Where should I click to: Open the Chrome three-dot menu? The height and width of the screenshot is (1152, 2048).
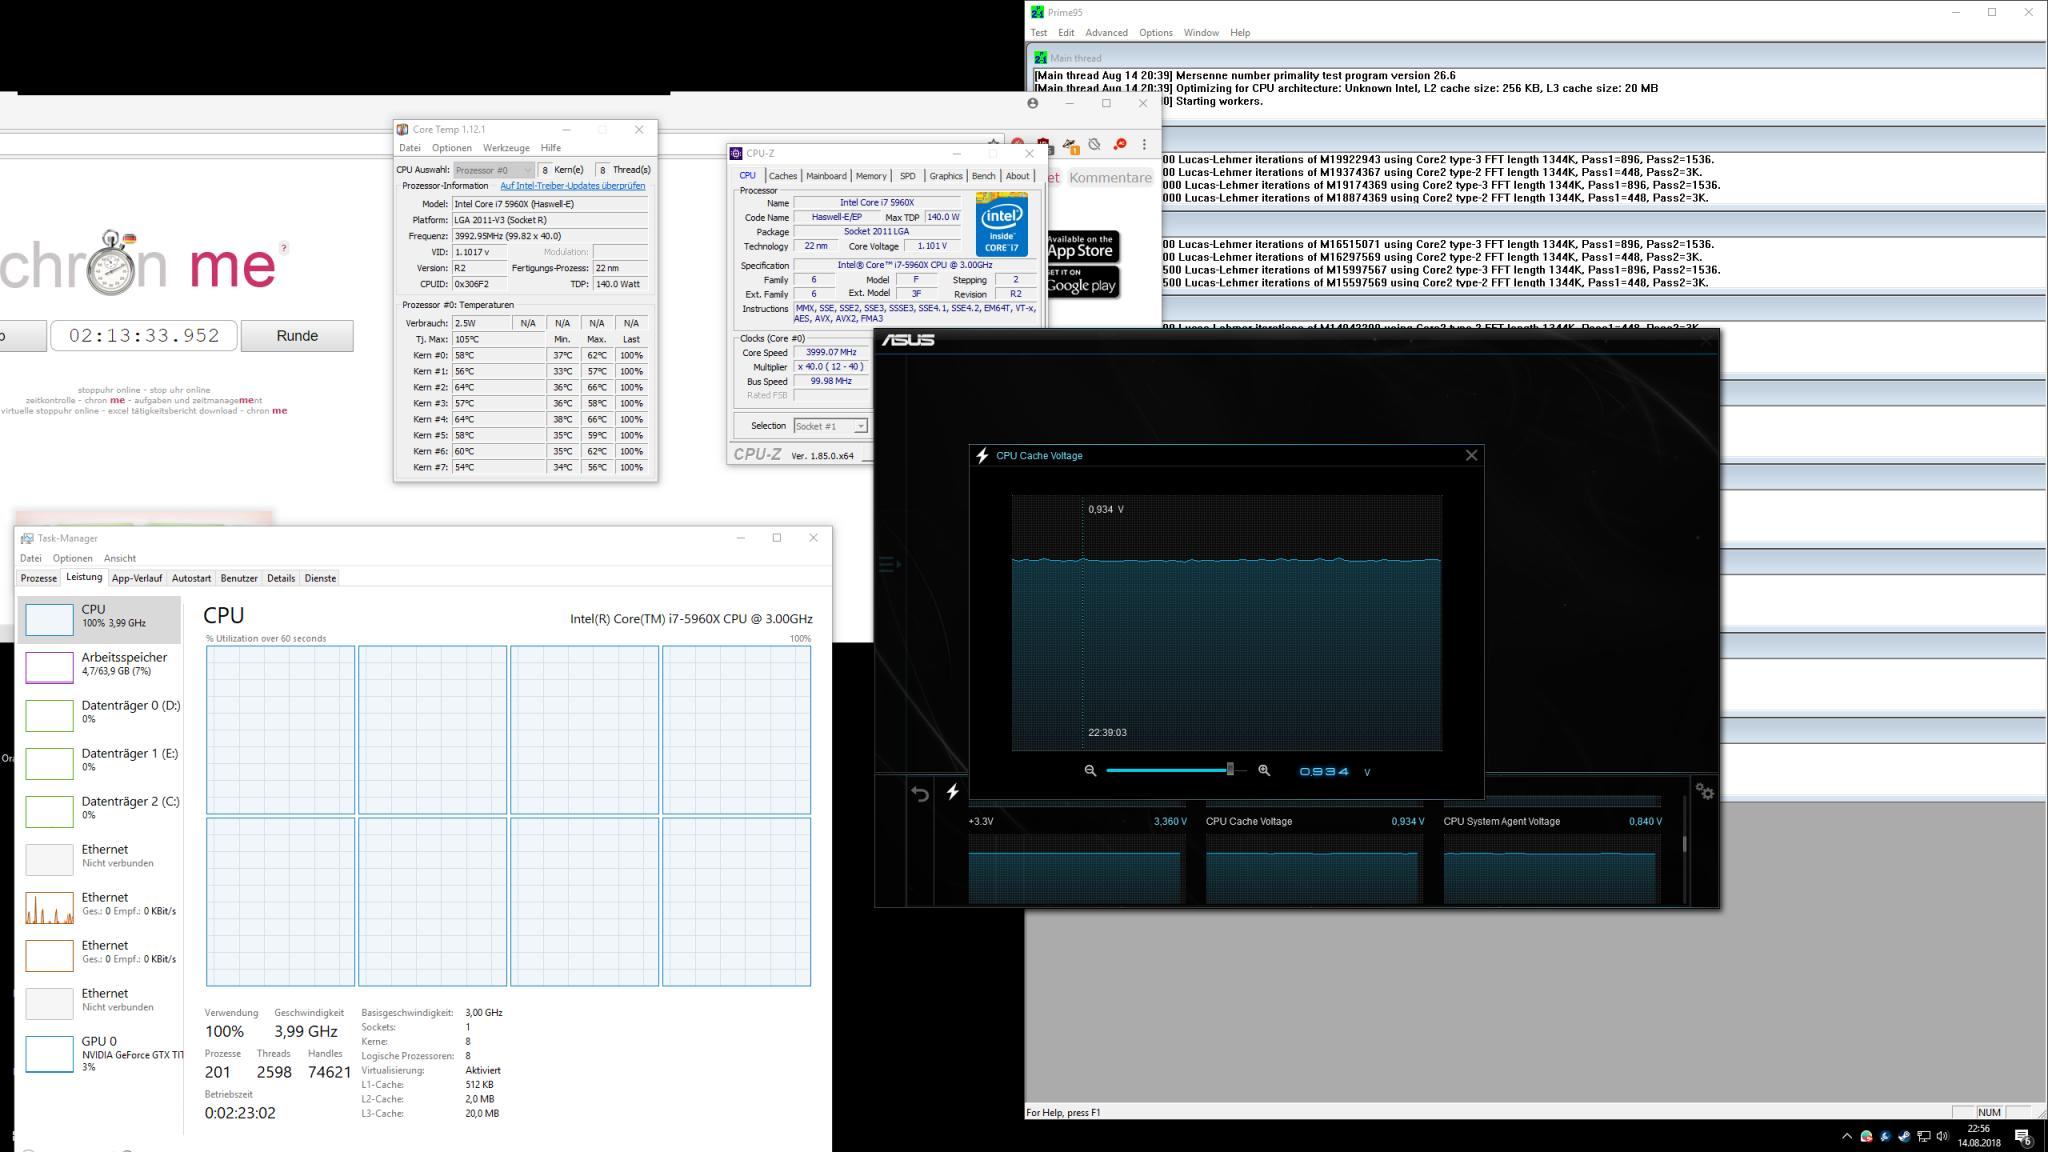(1144, 144)
